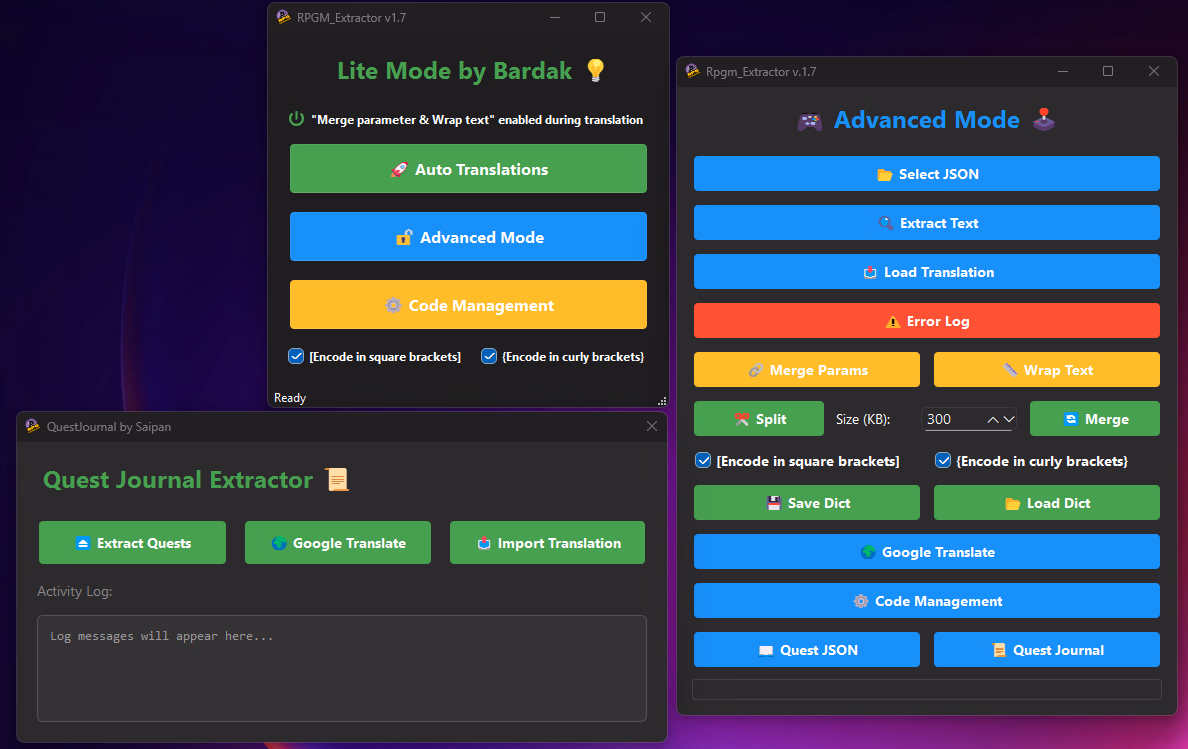Click Import Translation in Quest Journal
Viewport: 1188px width, 749px height.
(x=547, y=543)
